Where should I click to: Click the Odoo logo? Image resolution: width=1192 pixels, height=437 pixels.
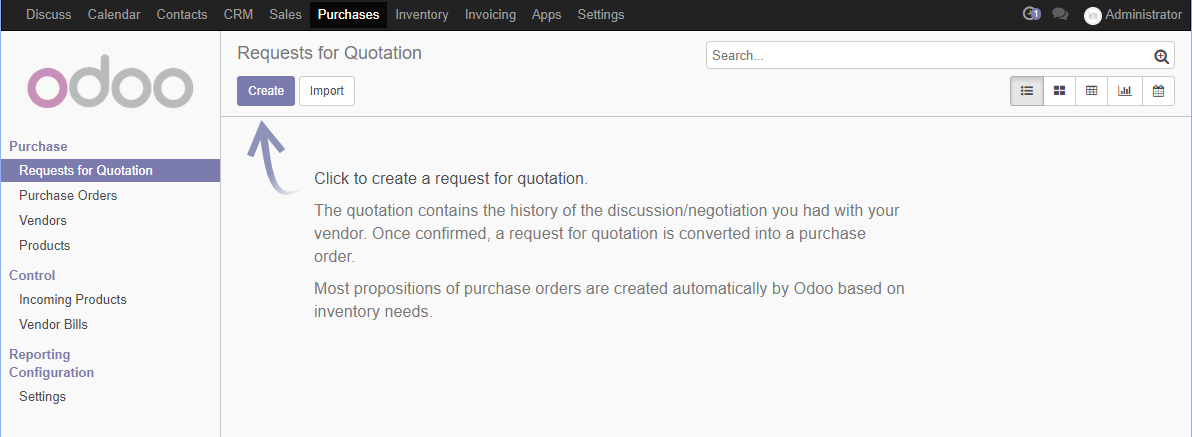click(110, 81)
